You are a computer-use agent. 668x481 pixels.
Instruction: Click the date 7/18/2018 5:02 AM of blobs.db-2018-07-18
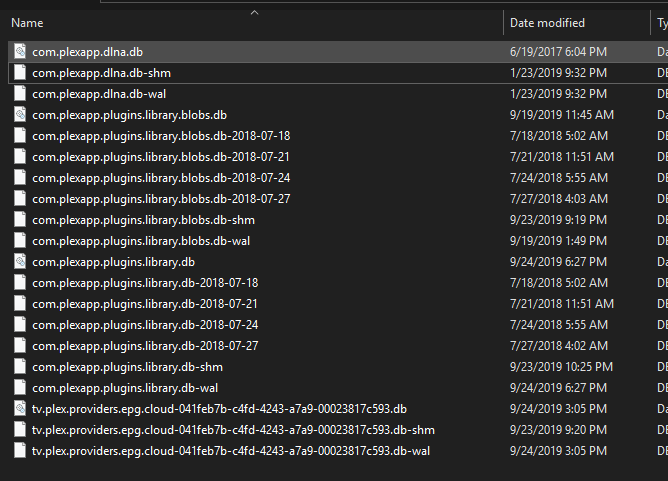559,136
